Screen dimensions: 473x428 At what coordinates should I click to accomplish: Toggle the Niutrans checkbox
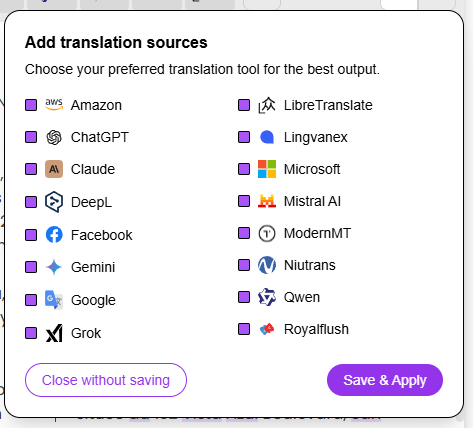pos(244,265)
